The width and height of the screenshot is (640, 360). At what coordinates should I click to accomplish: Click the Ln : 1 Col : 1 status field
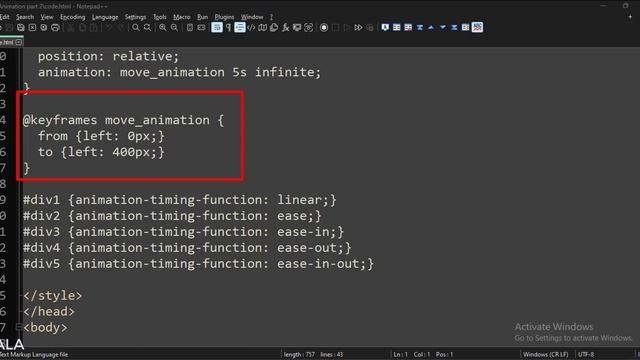423,354
